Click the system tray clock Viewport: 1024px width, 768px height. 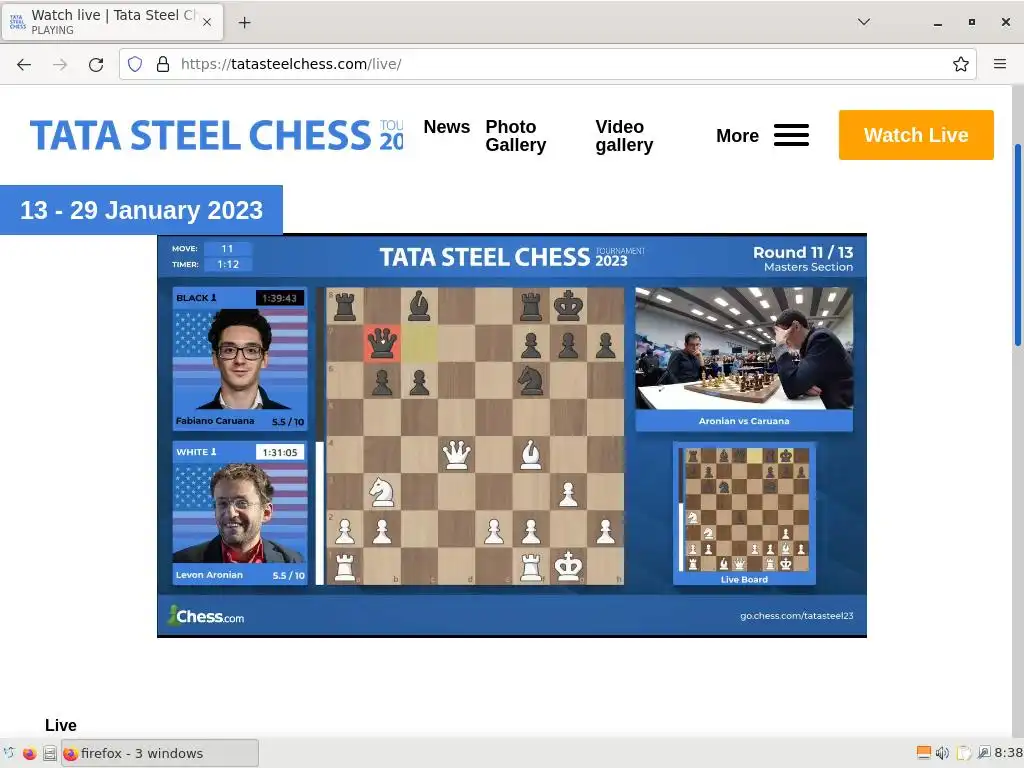click(1008, 753)
